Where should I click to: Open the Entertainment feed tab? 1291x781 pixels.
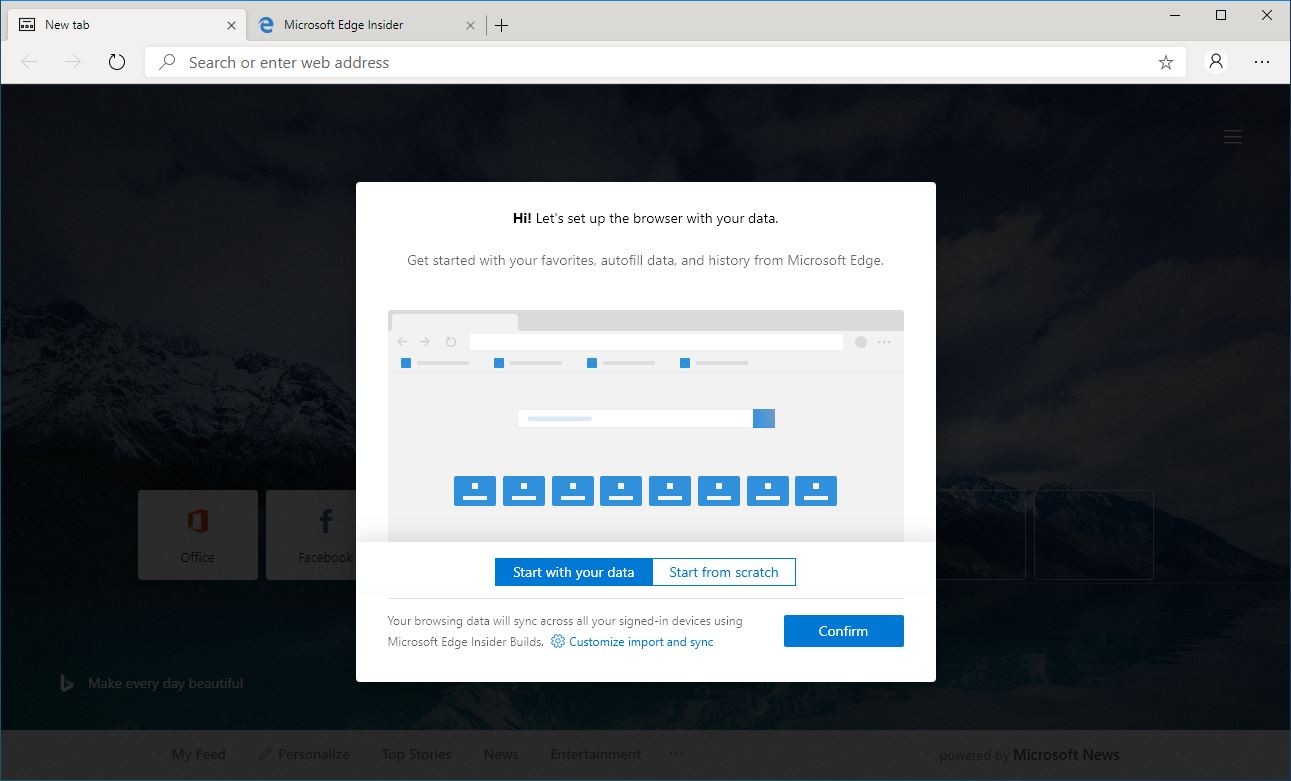pos(596,754)
